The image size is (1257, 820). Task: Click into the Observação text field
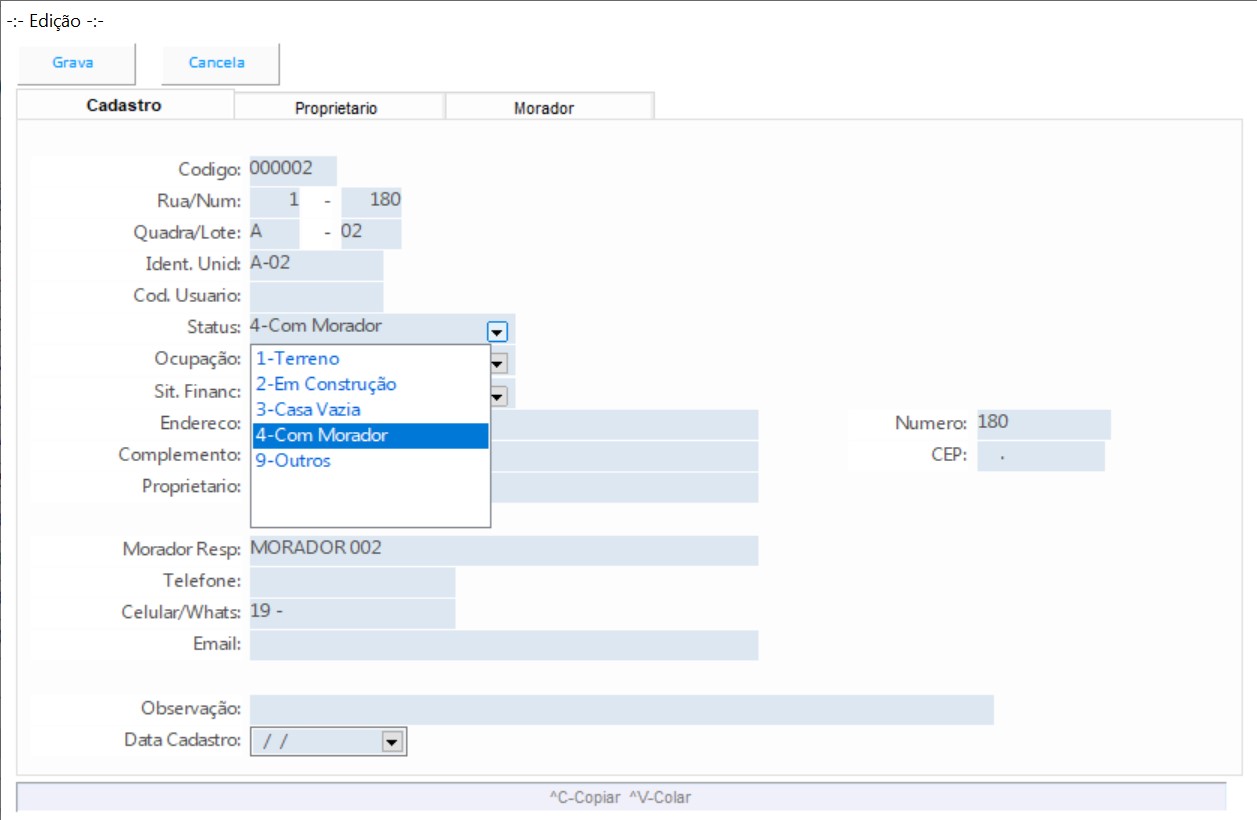(621, 709)
